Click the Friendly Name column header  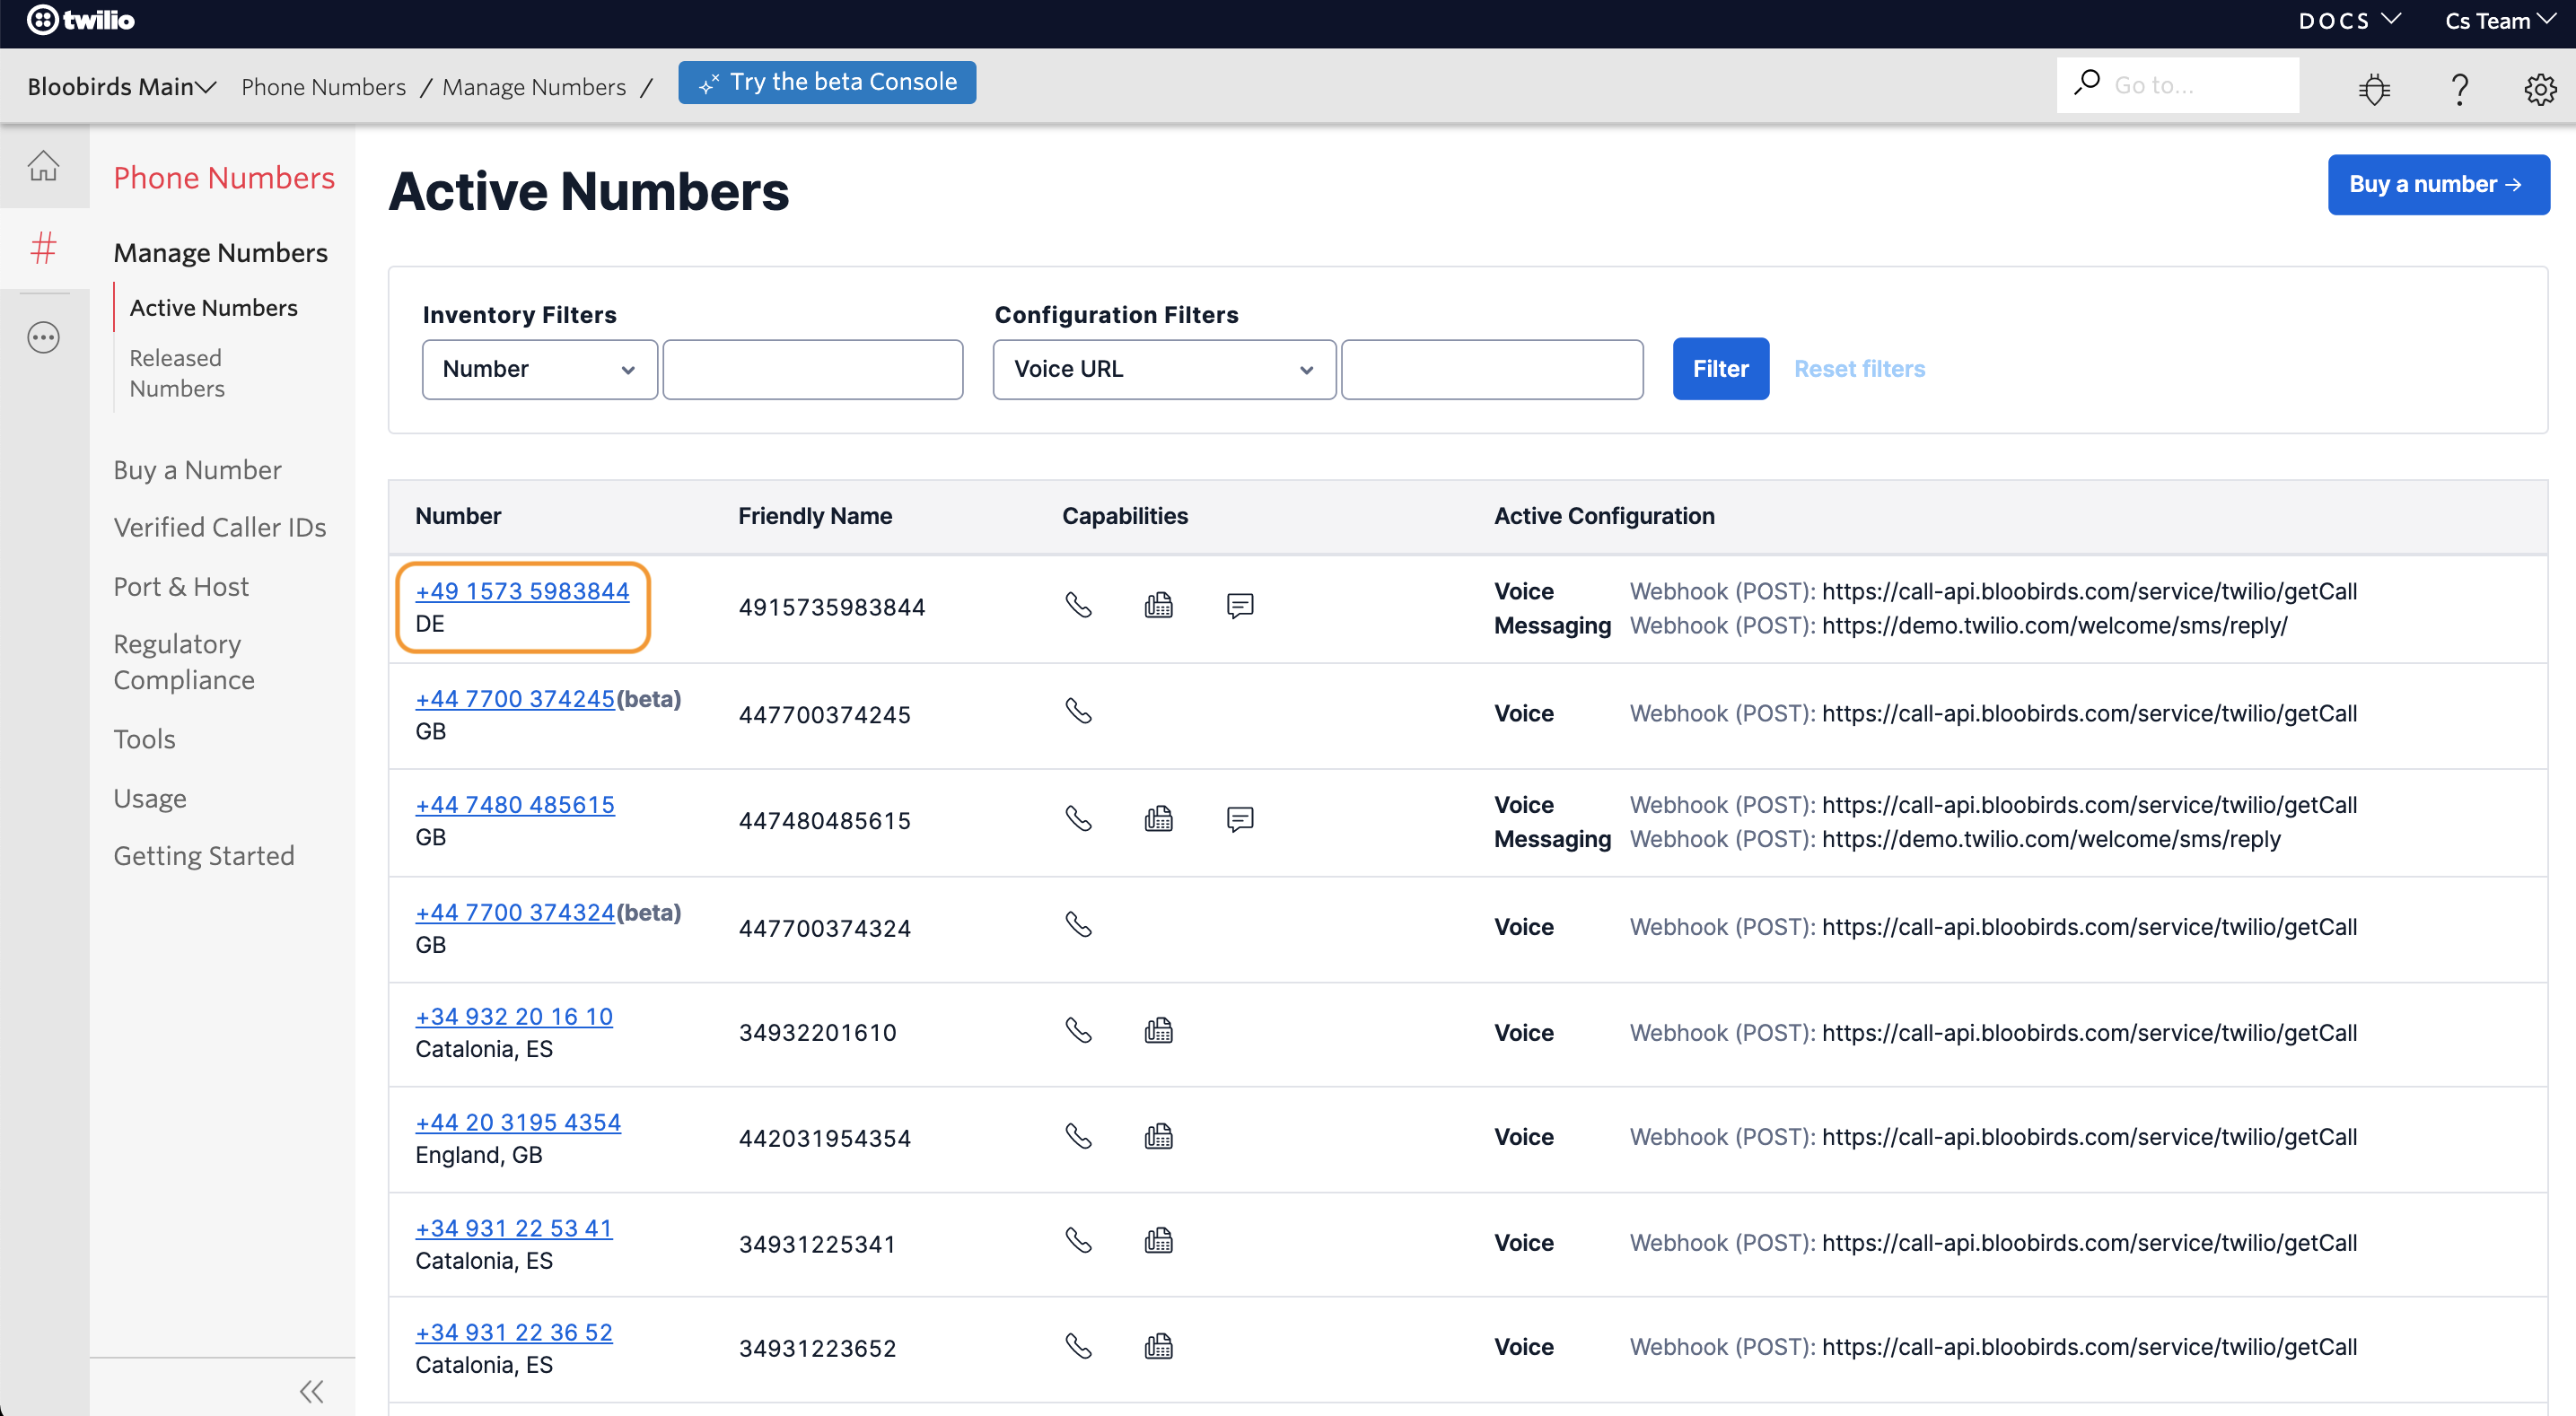(x=815, y=516)
